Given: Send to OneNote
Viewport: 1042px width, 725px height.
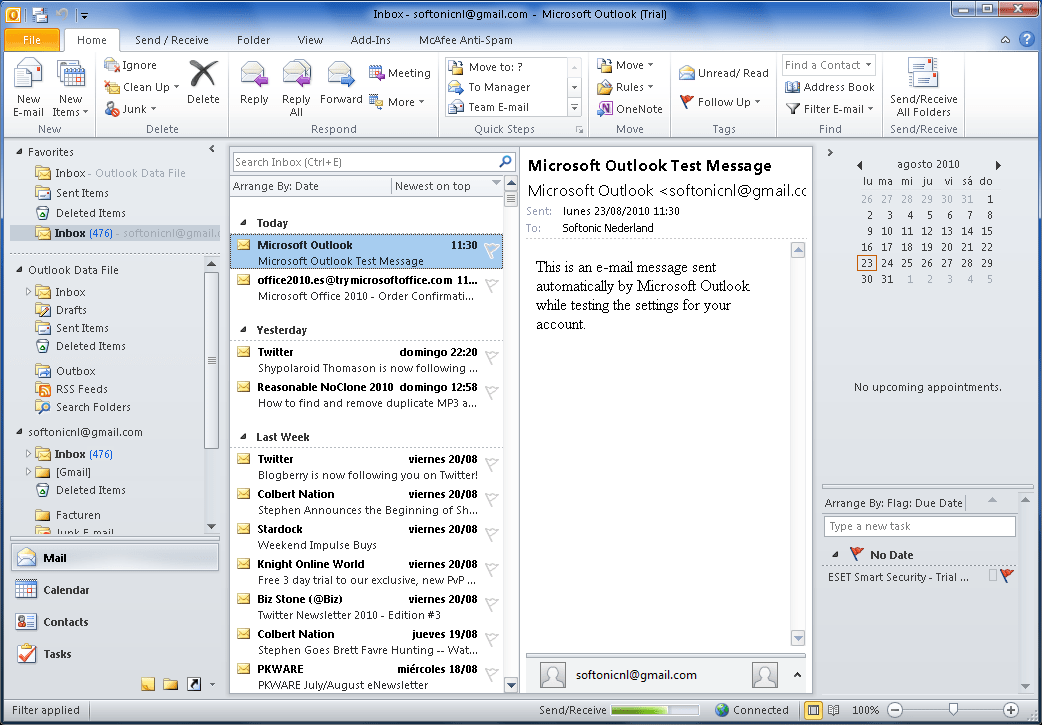Looking at the screenshot, I should [x=629, y=109].
